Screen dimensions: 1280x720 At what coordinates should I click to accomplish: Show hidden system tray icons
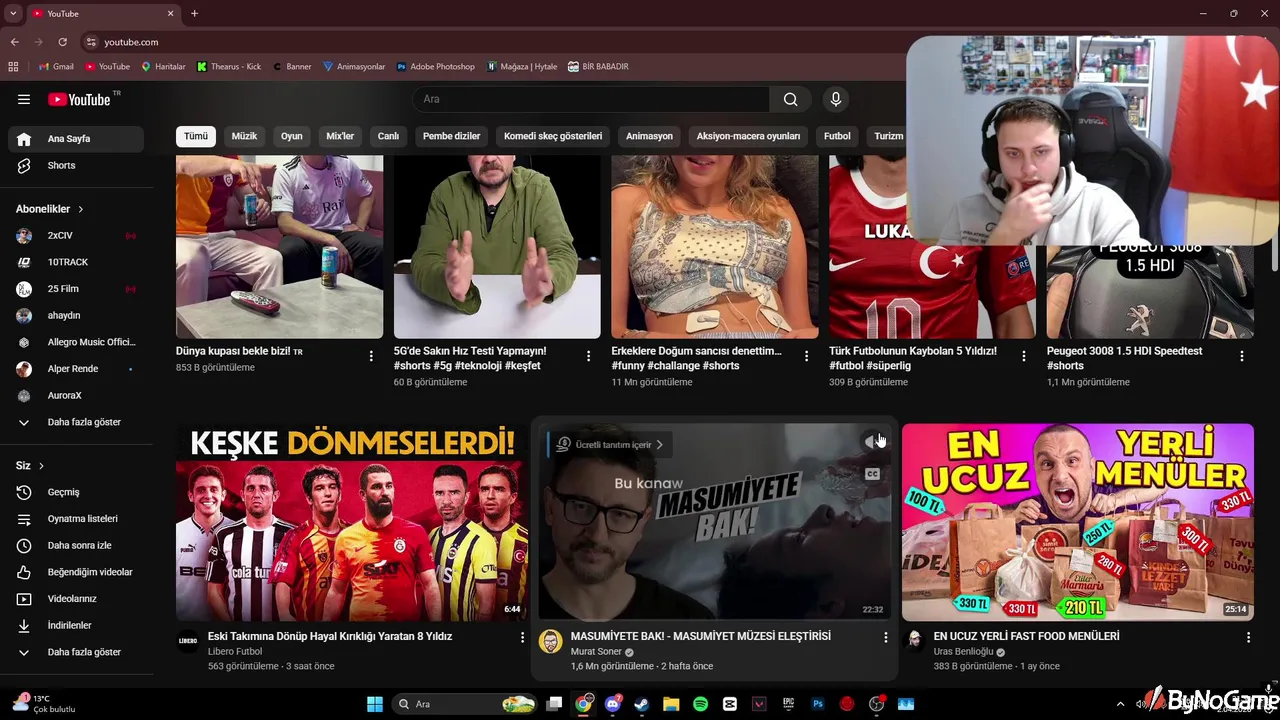tap(1120, 704)
